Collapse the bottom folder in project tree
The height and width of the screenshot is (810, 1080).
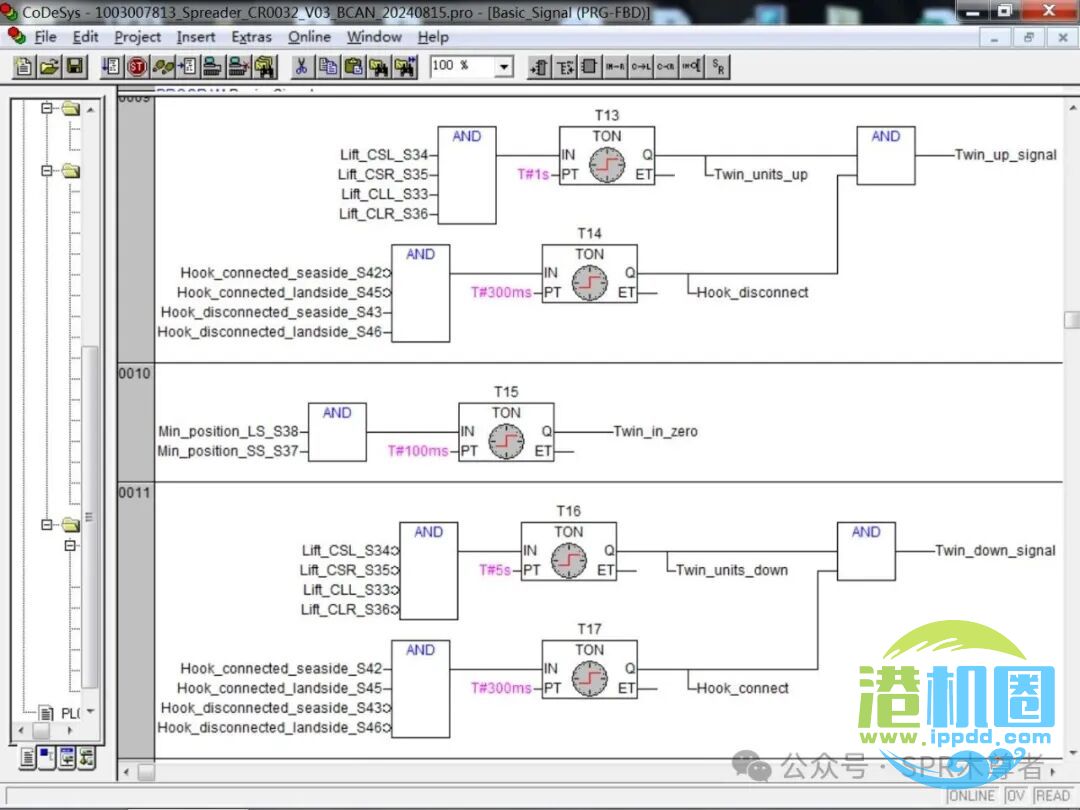[x=47, y=524]
